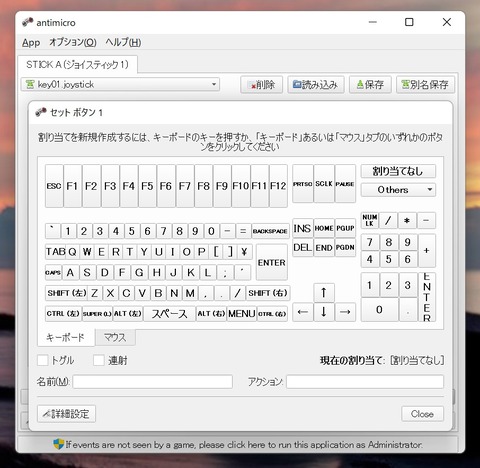Assign the SHIFT (左) key
The height and width of the screenshot is (468, 480).
coord(67,293)
